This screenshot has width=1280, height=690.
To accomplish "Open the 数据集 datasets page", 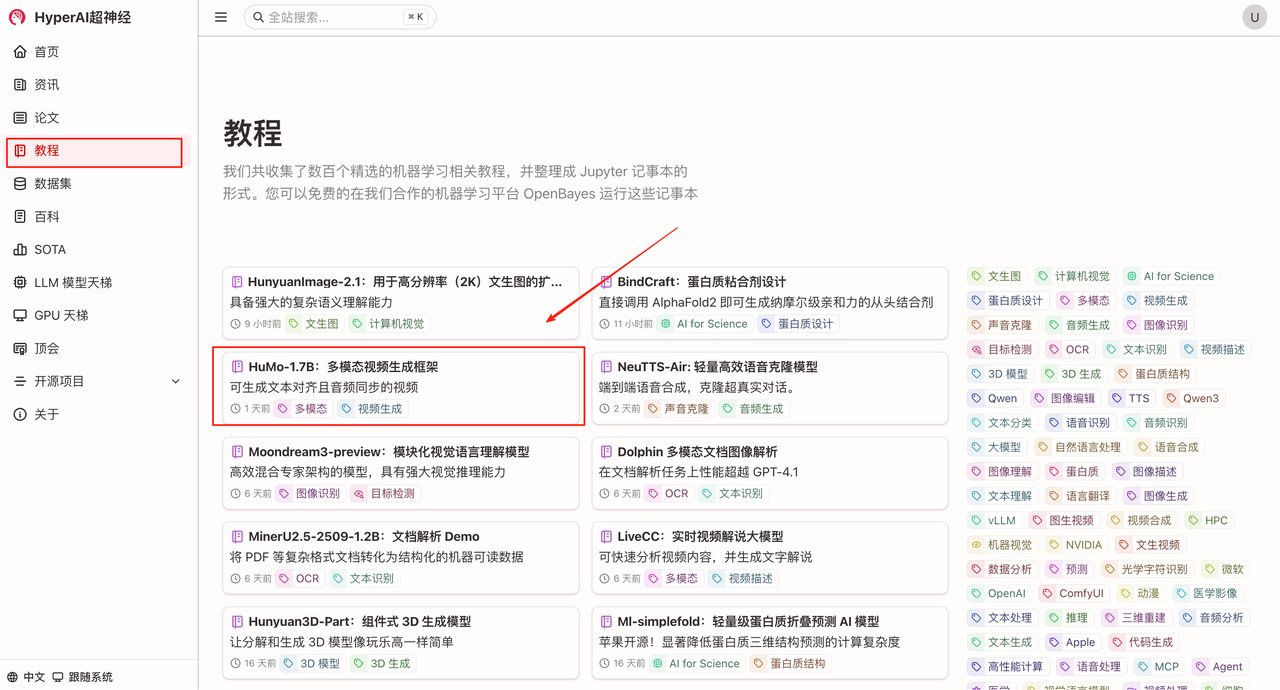I will click(52, 184).
